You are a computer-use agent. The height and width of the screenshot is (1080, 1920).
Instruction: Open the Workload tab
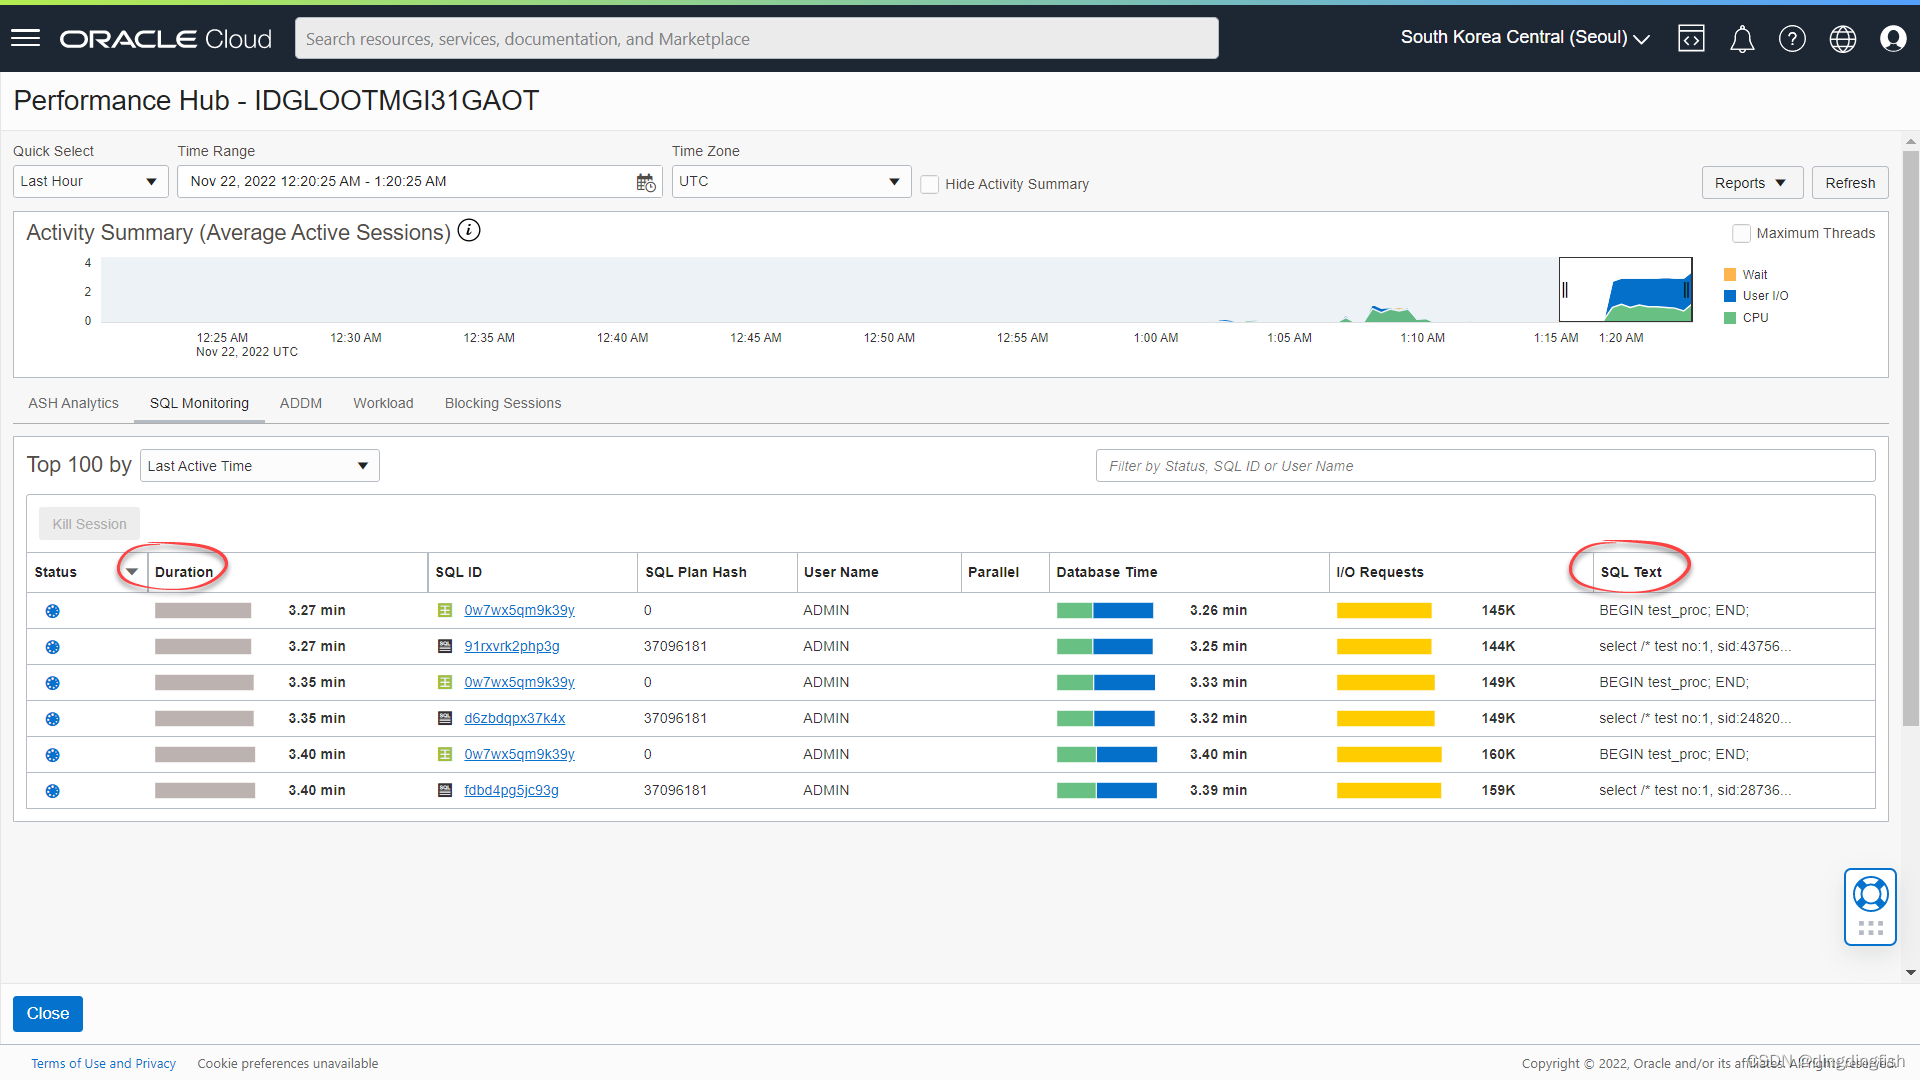tap(383, 403)
